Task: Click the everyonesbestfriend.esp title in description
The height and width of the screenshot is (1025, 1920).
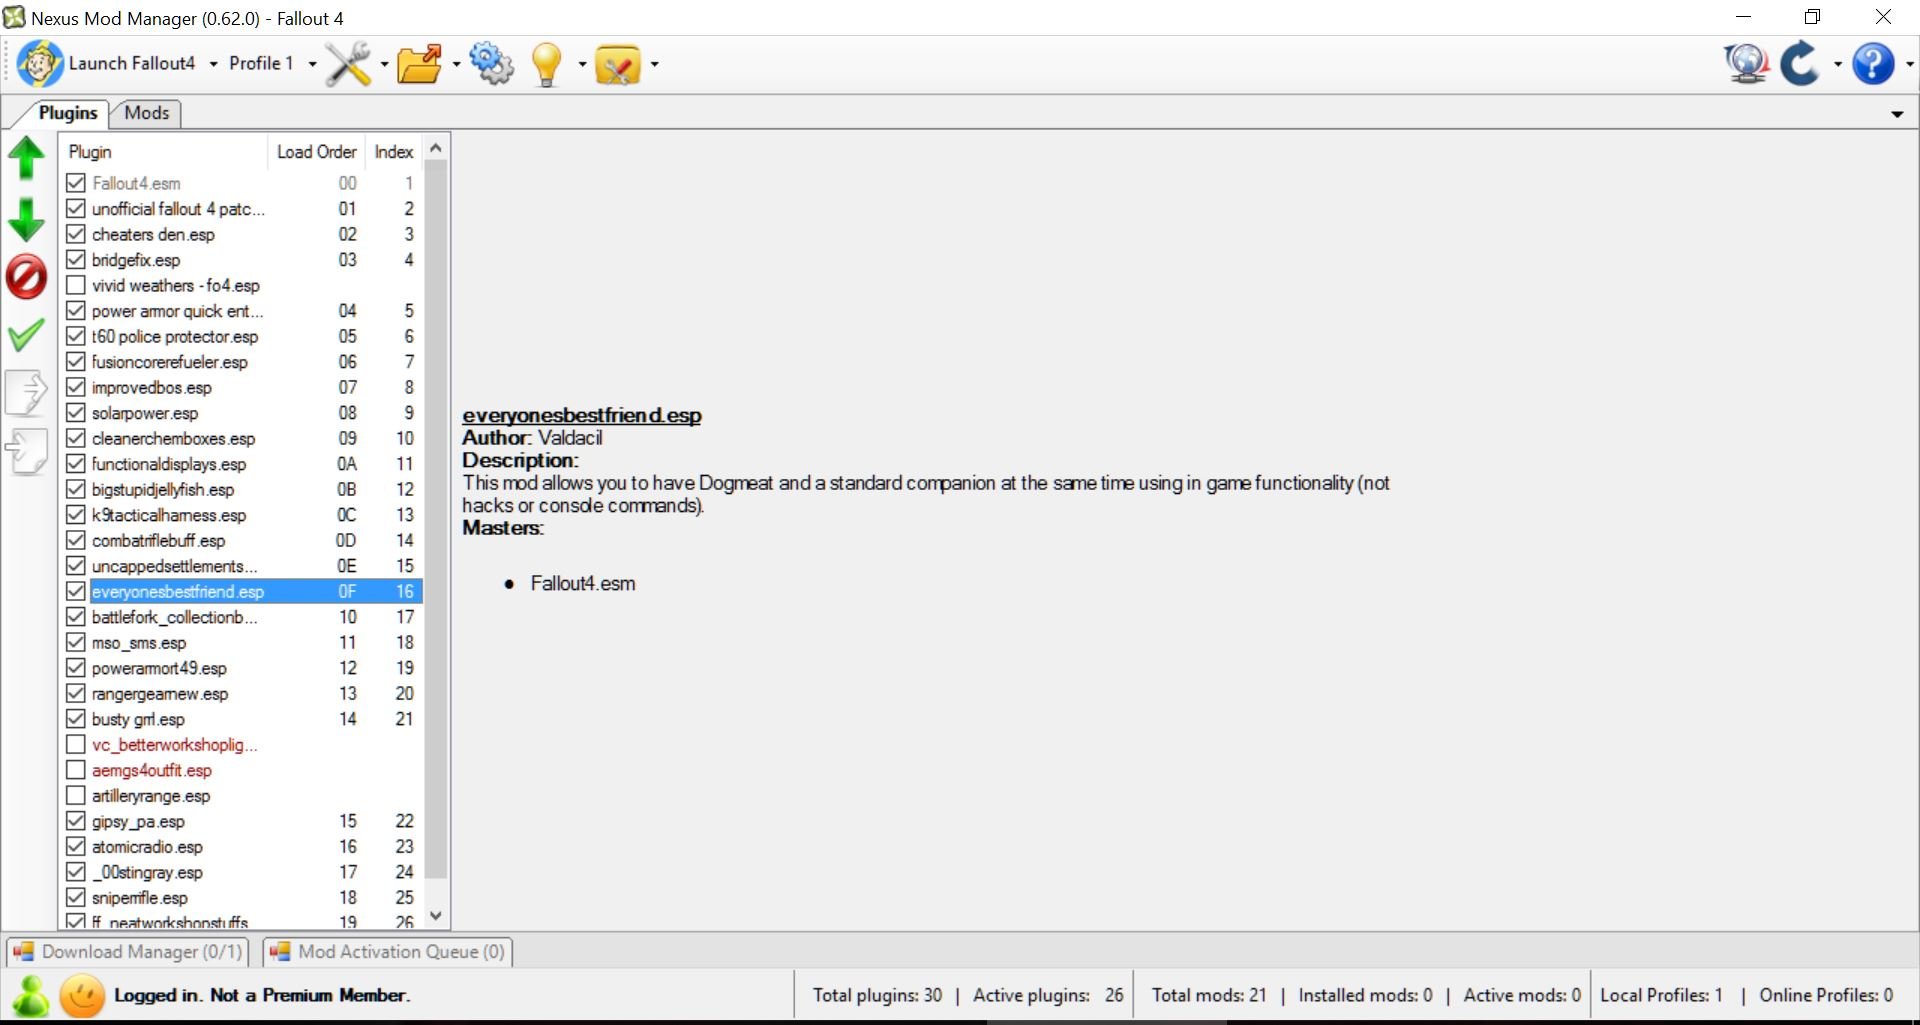Action: pyautogui.click(x=581, y=415)
